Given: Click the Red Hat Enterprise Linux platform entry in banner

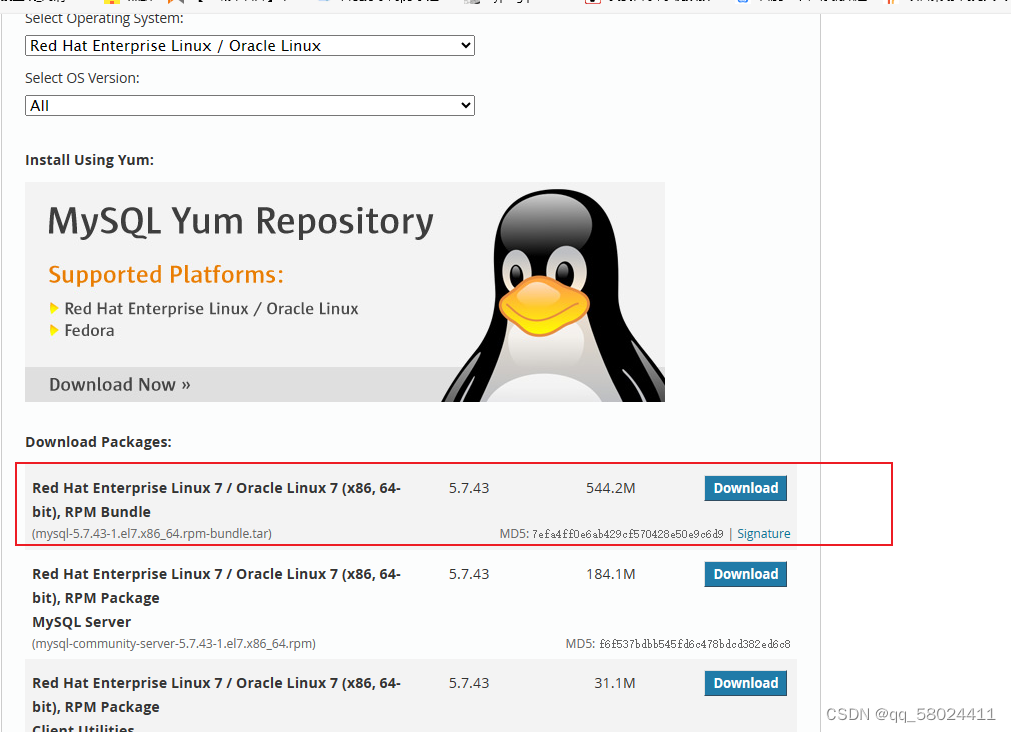Looking at the screenshot, I should click(x=211, y=309).
